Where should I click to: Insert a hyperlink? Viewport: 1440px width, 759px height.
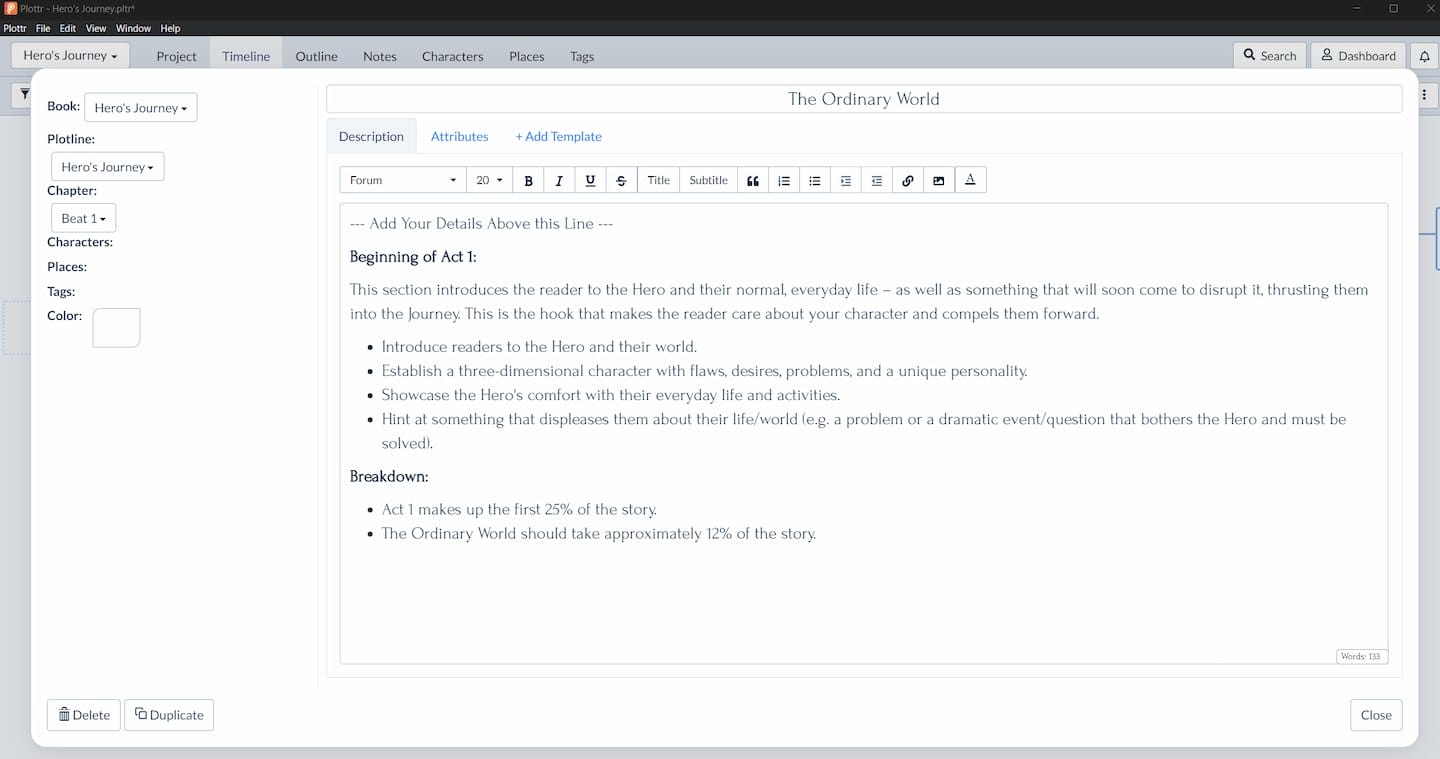pyautogui.click(x=908, y=180)
